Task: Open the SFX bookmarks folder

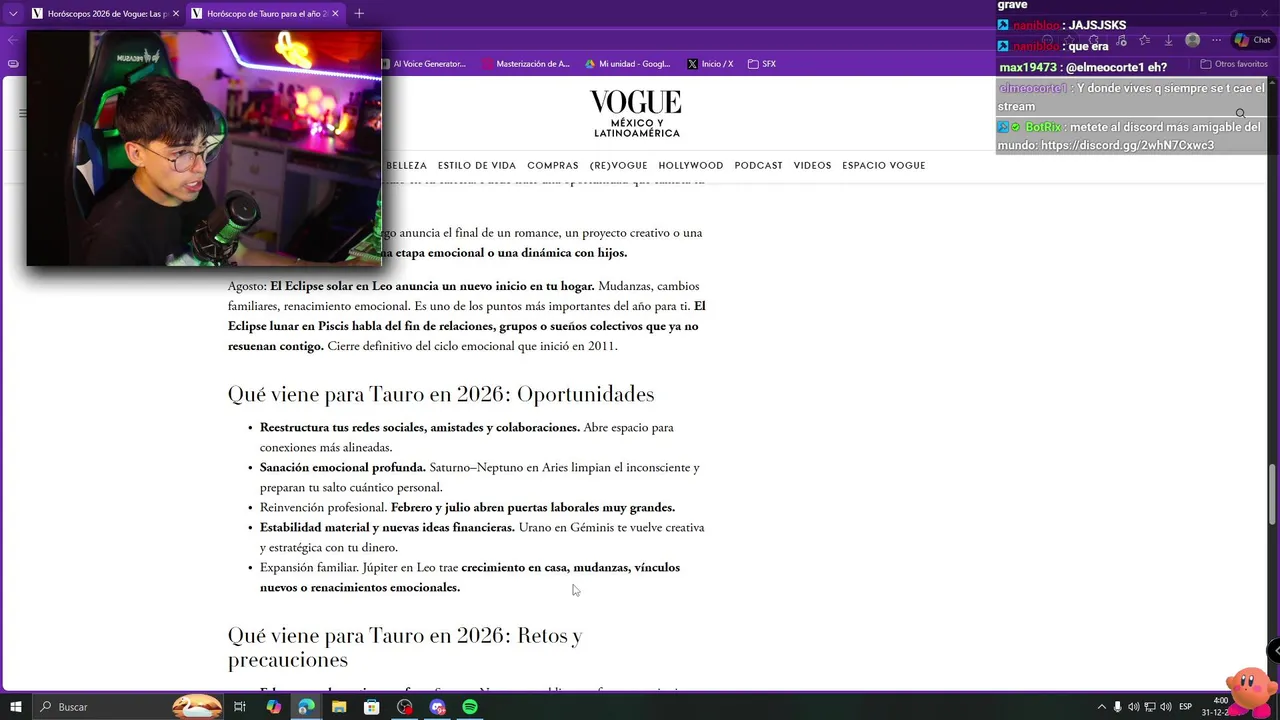Action: click(x=762, y=64)
